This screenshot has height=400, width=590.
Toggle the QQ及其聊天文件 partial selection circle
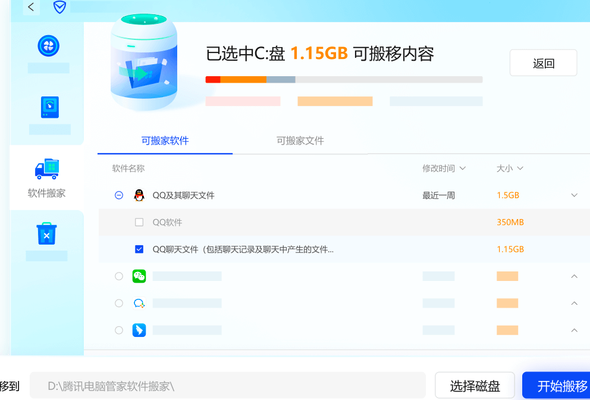119,195
